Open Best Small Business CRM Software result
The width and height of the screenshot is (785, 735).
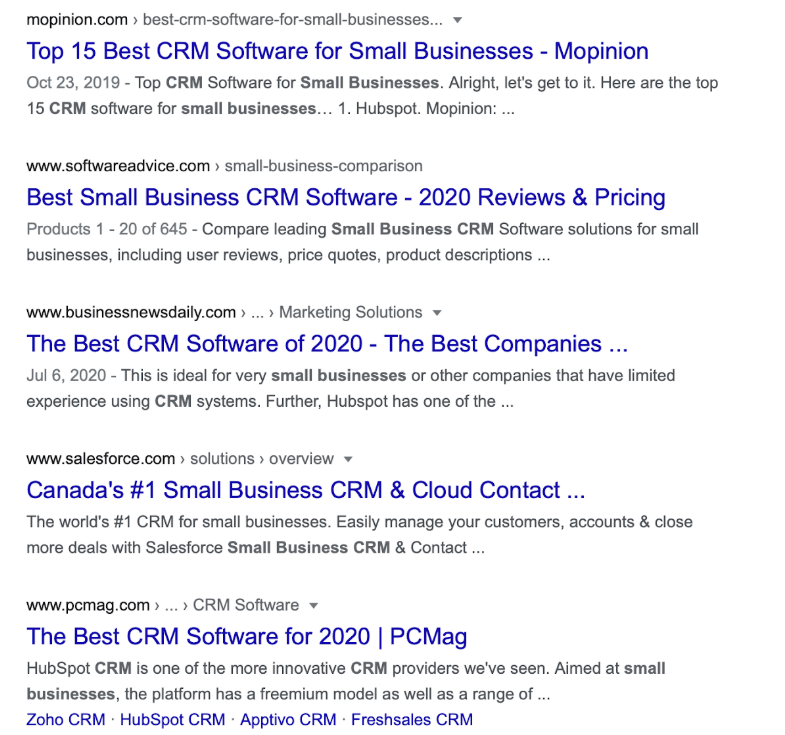pos(346,197)
